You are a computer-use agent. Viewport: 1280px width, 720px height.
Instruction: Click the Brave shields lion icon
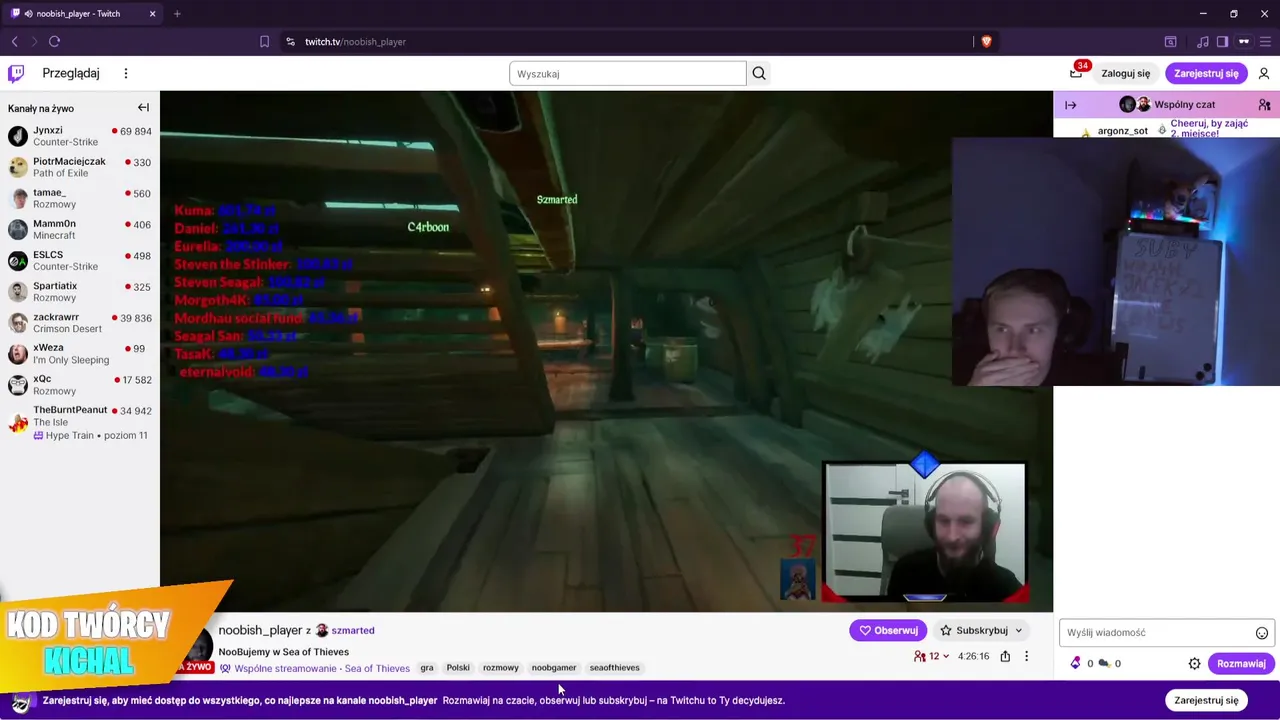click(x=986, y=41)
